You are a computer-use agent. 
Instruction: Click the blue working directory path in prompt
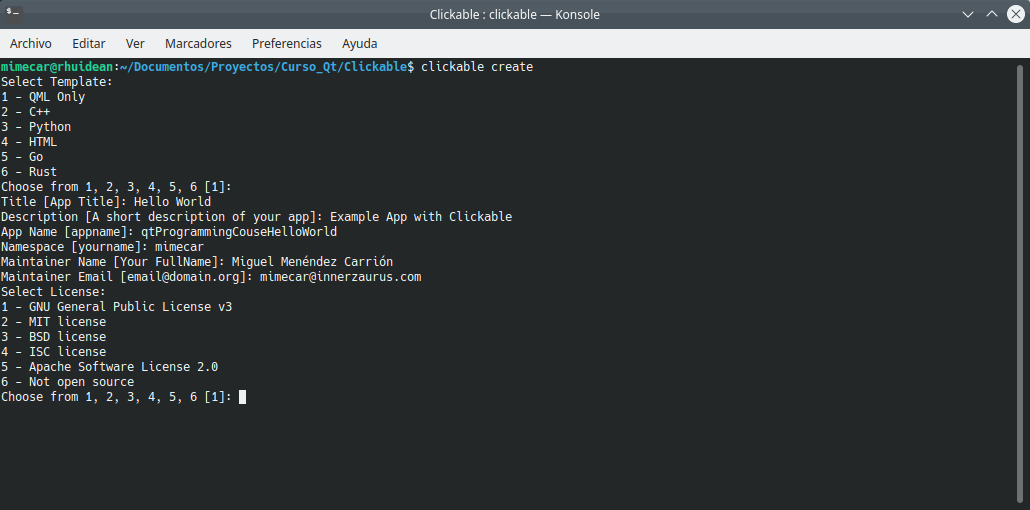coord(264,67)
